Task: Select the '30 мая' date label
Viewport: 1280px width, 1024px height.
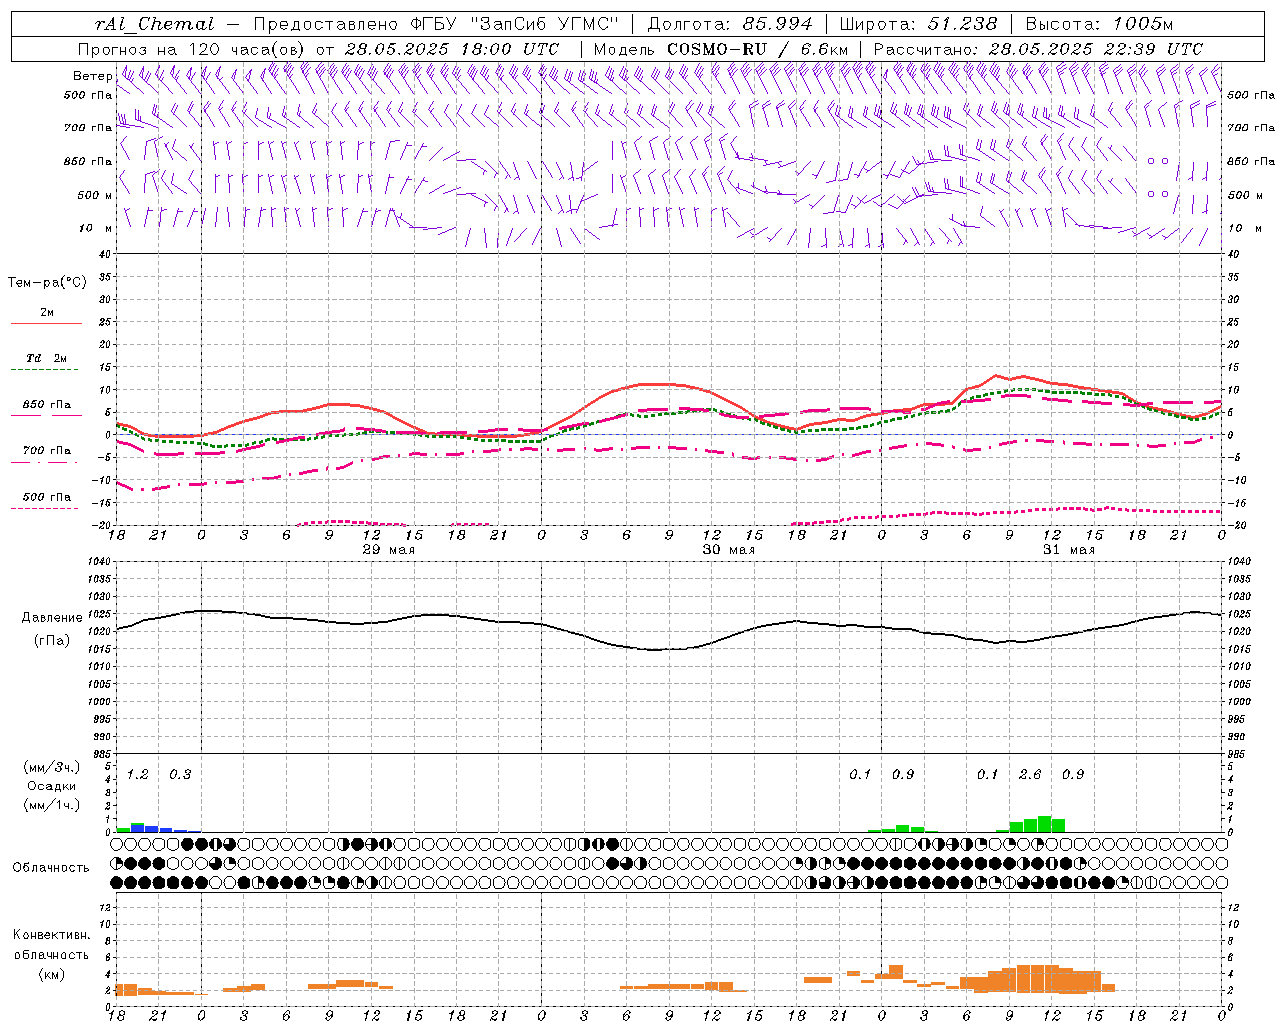Action: click(x=729, y=550)
